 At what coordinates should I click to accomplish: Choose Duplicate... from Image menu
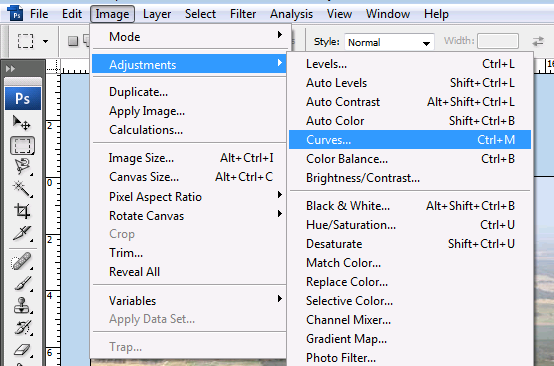click(x=189, y=92)
